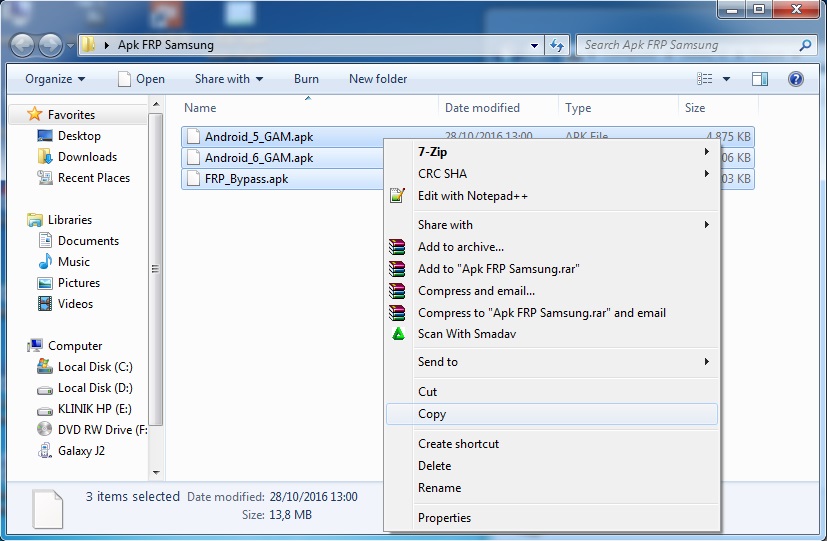Expand the Share with toolbar dropdown
The width and height of the screenshot is (827, 541).
[229, 79]
